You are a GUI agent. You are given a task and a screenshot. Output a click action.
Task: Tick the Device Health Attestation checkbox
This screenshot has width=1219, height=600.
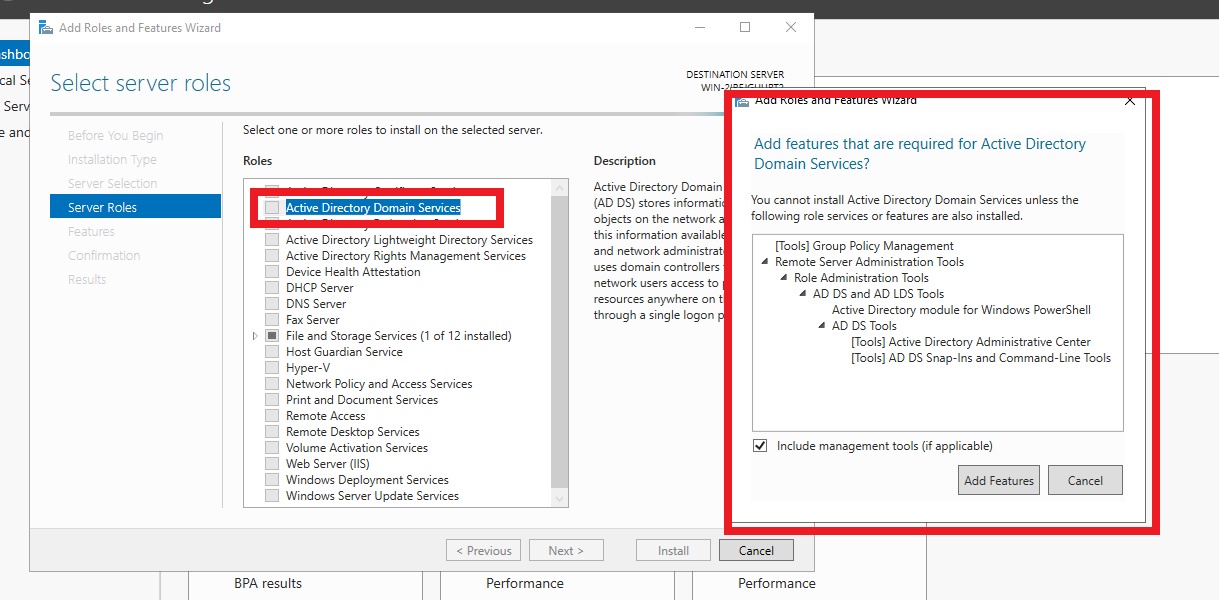[272, 272]
